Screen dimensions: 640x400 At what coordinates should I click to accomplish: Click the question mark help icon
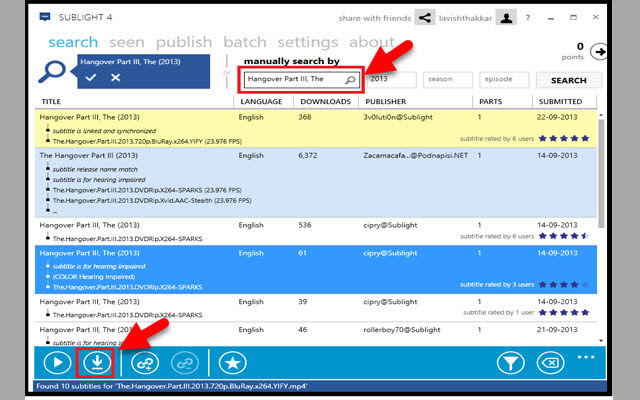point(528,18)
